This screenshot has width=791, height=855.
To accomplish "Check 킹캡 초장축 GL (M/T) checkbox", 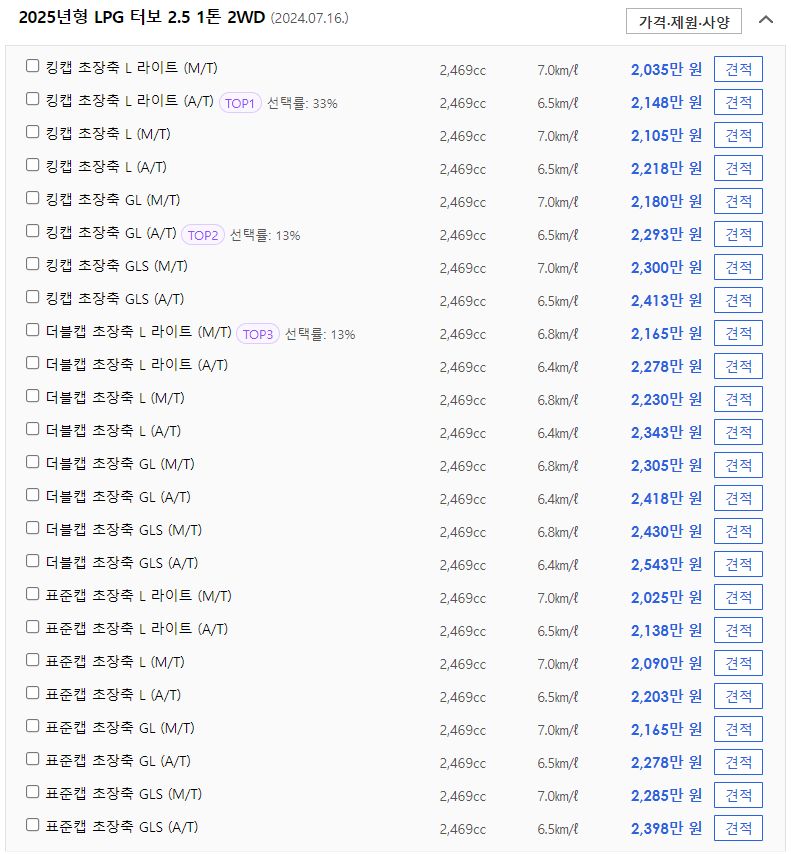I will point(33,198).
